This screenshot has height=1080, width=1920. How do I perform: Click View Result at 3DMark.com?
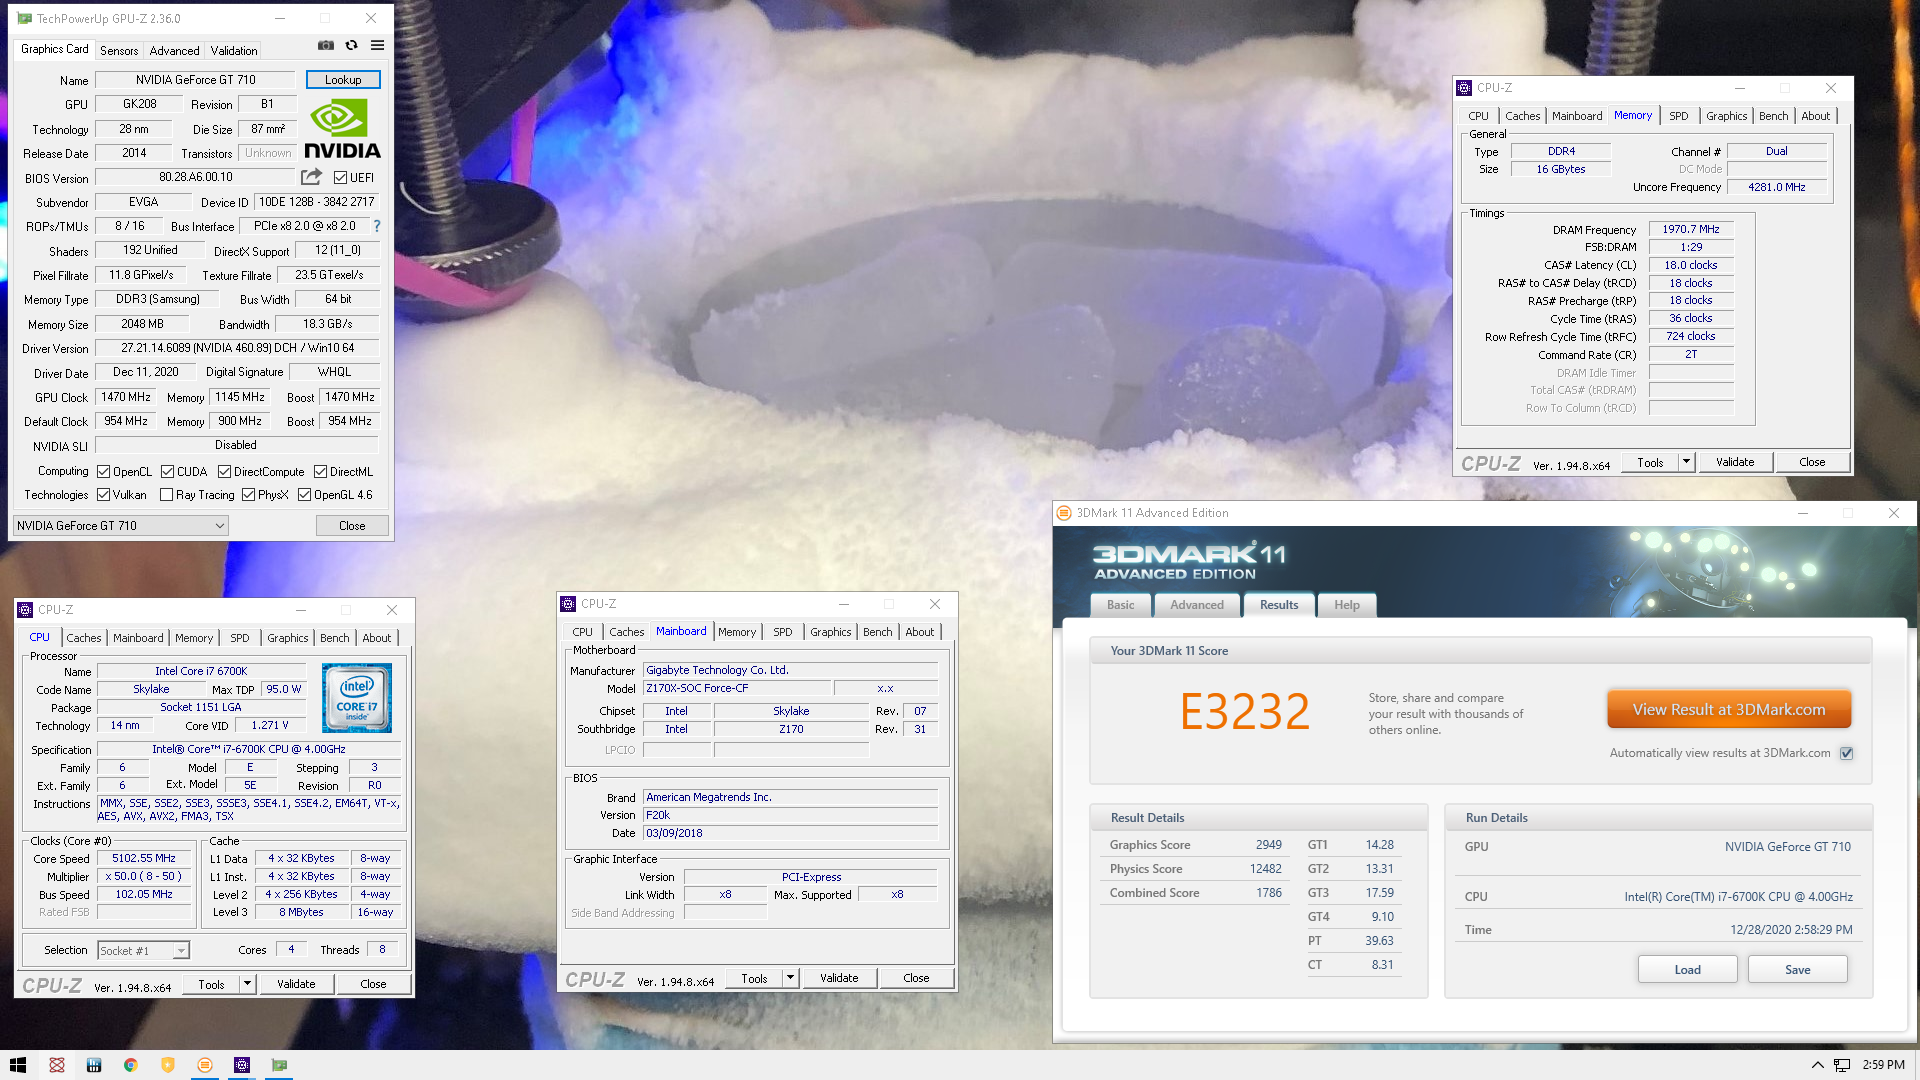point(1729,710)
